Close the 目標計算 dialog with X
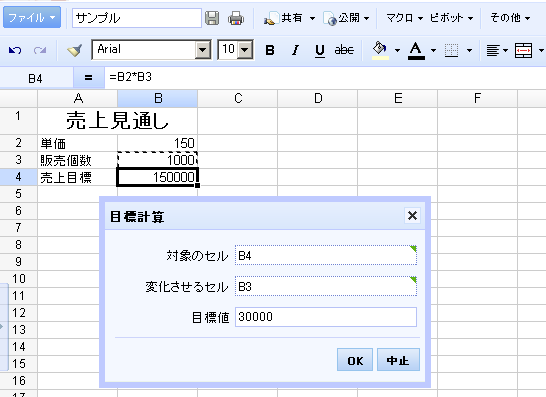 click(x=412, y=216)
